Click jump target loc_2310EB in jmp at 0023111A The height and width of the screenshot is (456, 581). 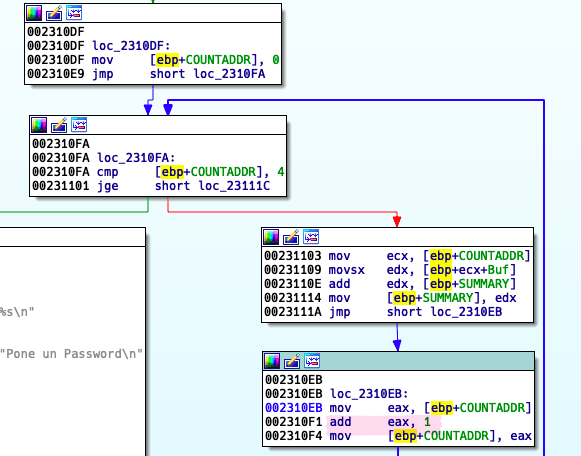[466, 312]
